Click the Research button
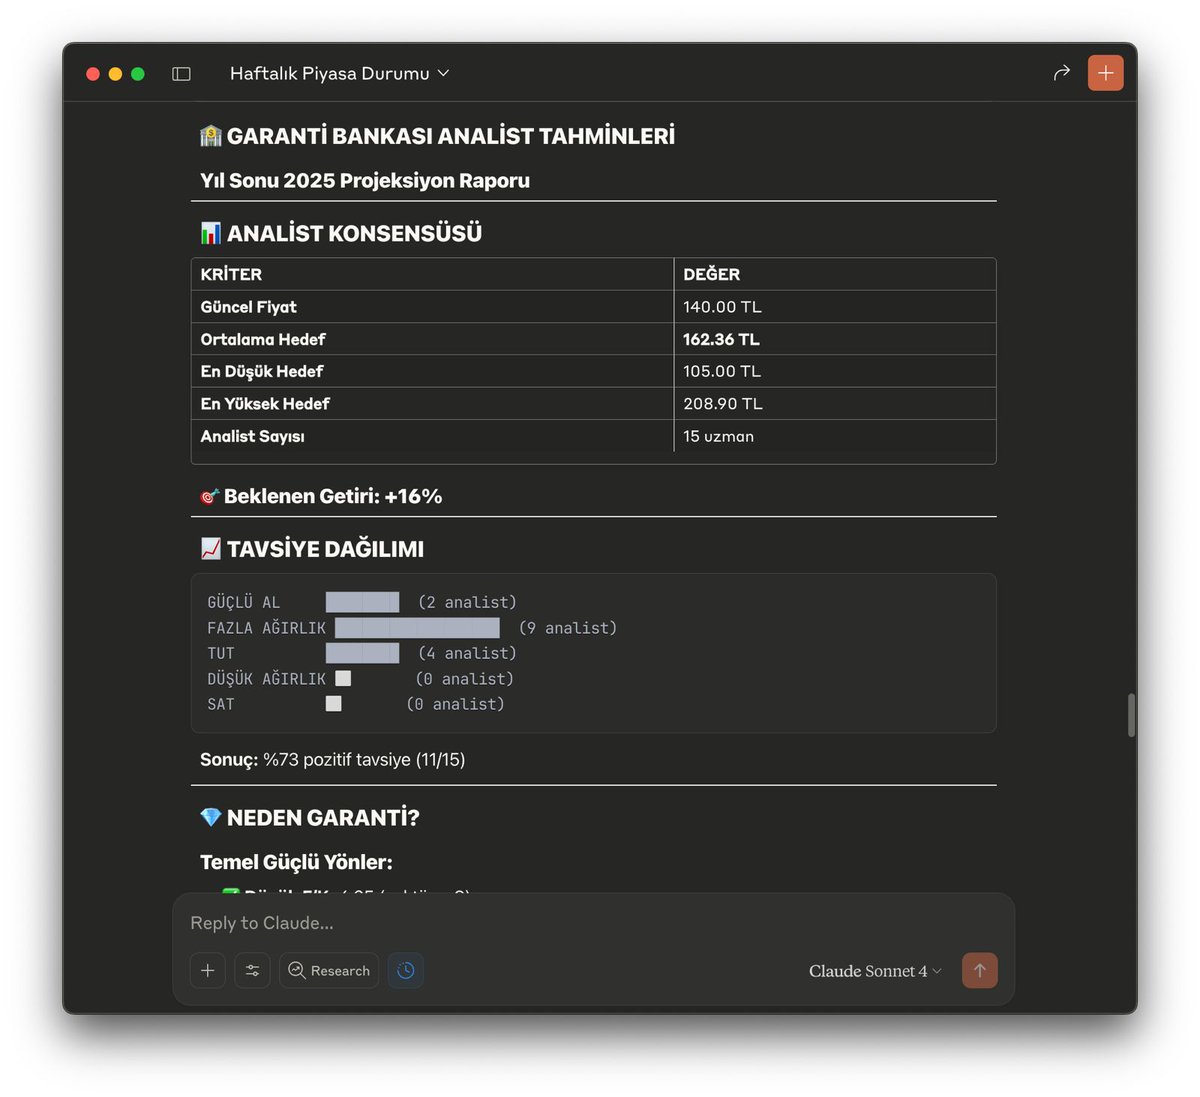The height and width of the screenshot is (1097, 1200). (x=329, y=970)
